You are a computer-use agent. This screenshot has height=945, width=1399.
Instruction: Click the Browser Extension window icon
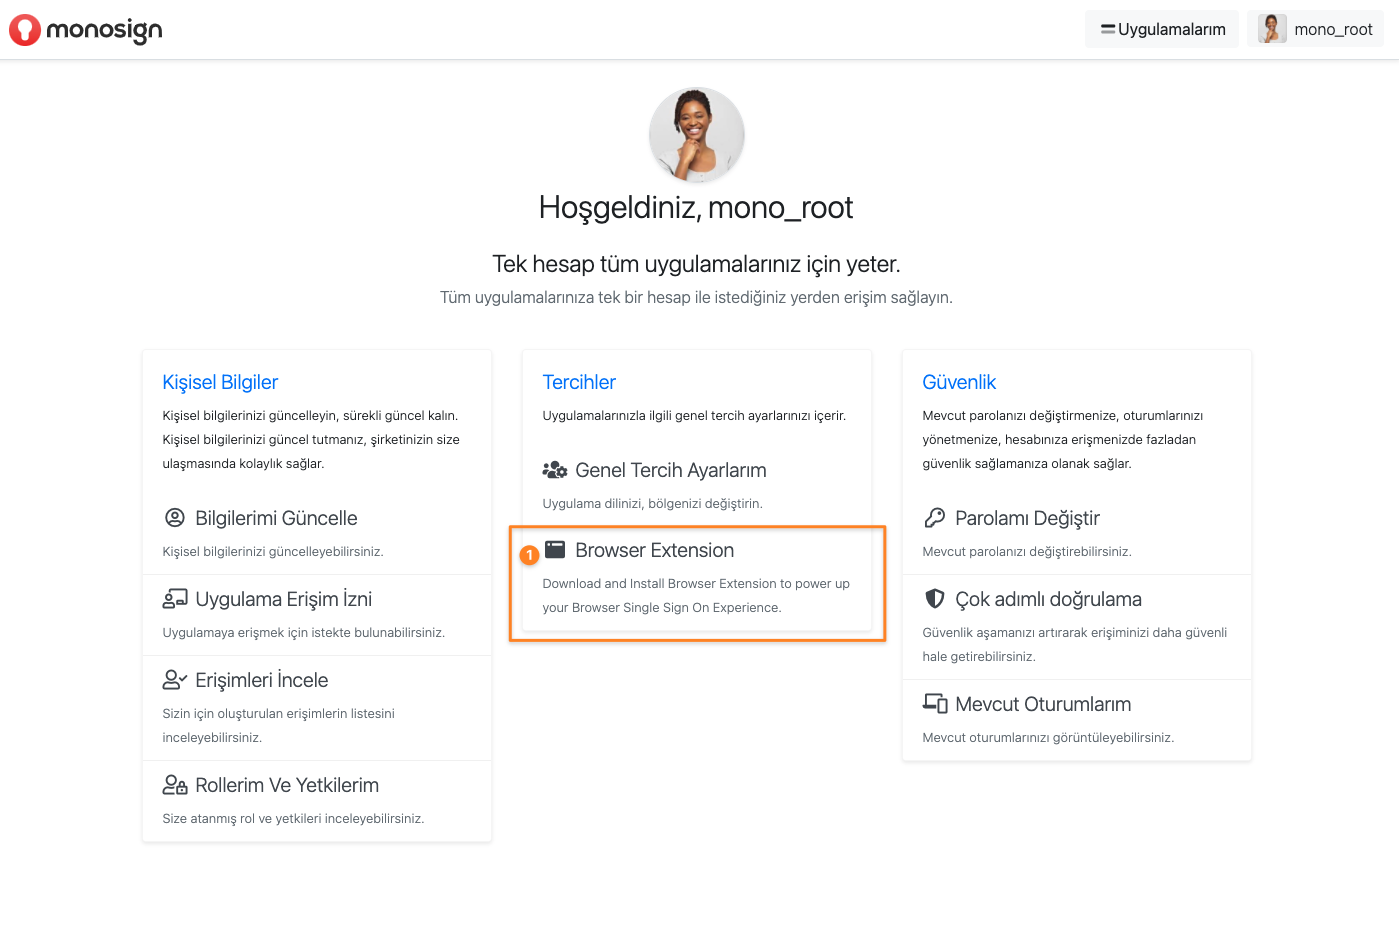tap(555, 550)
